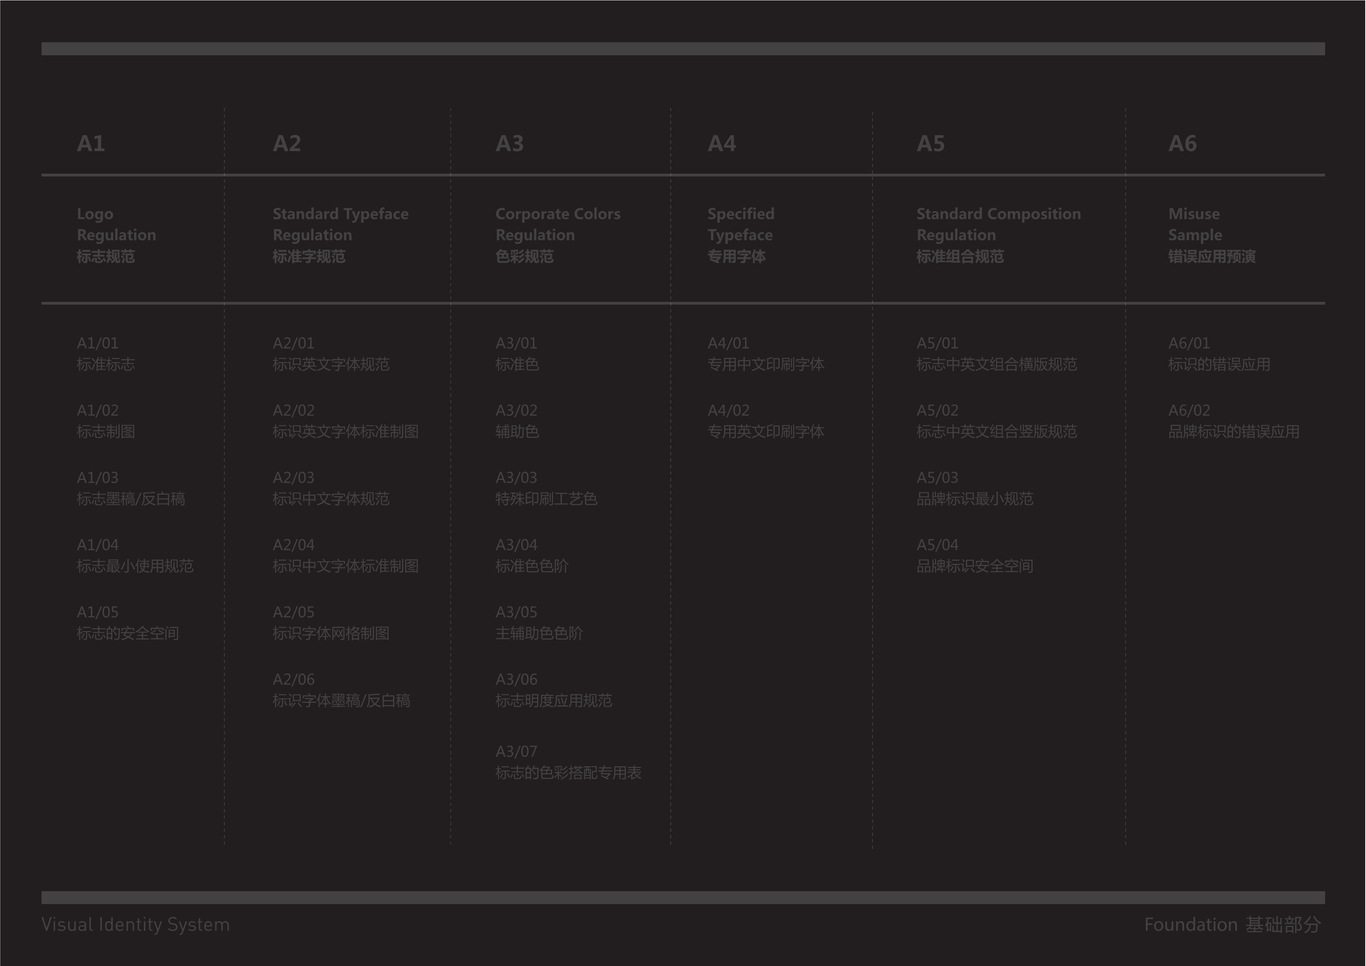
Task: Click entry A3/04 标准色色阶
Action: 532,555
